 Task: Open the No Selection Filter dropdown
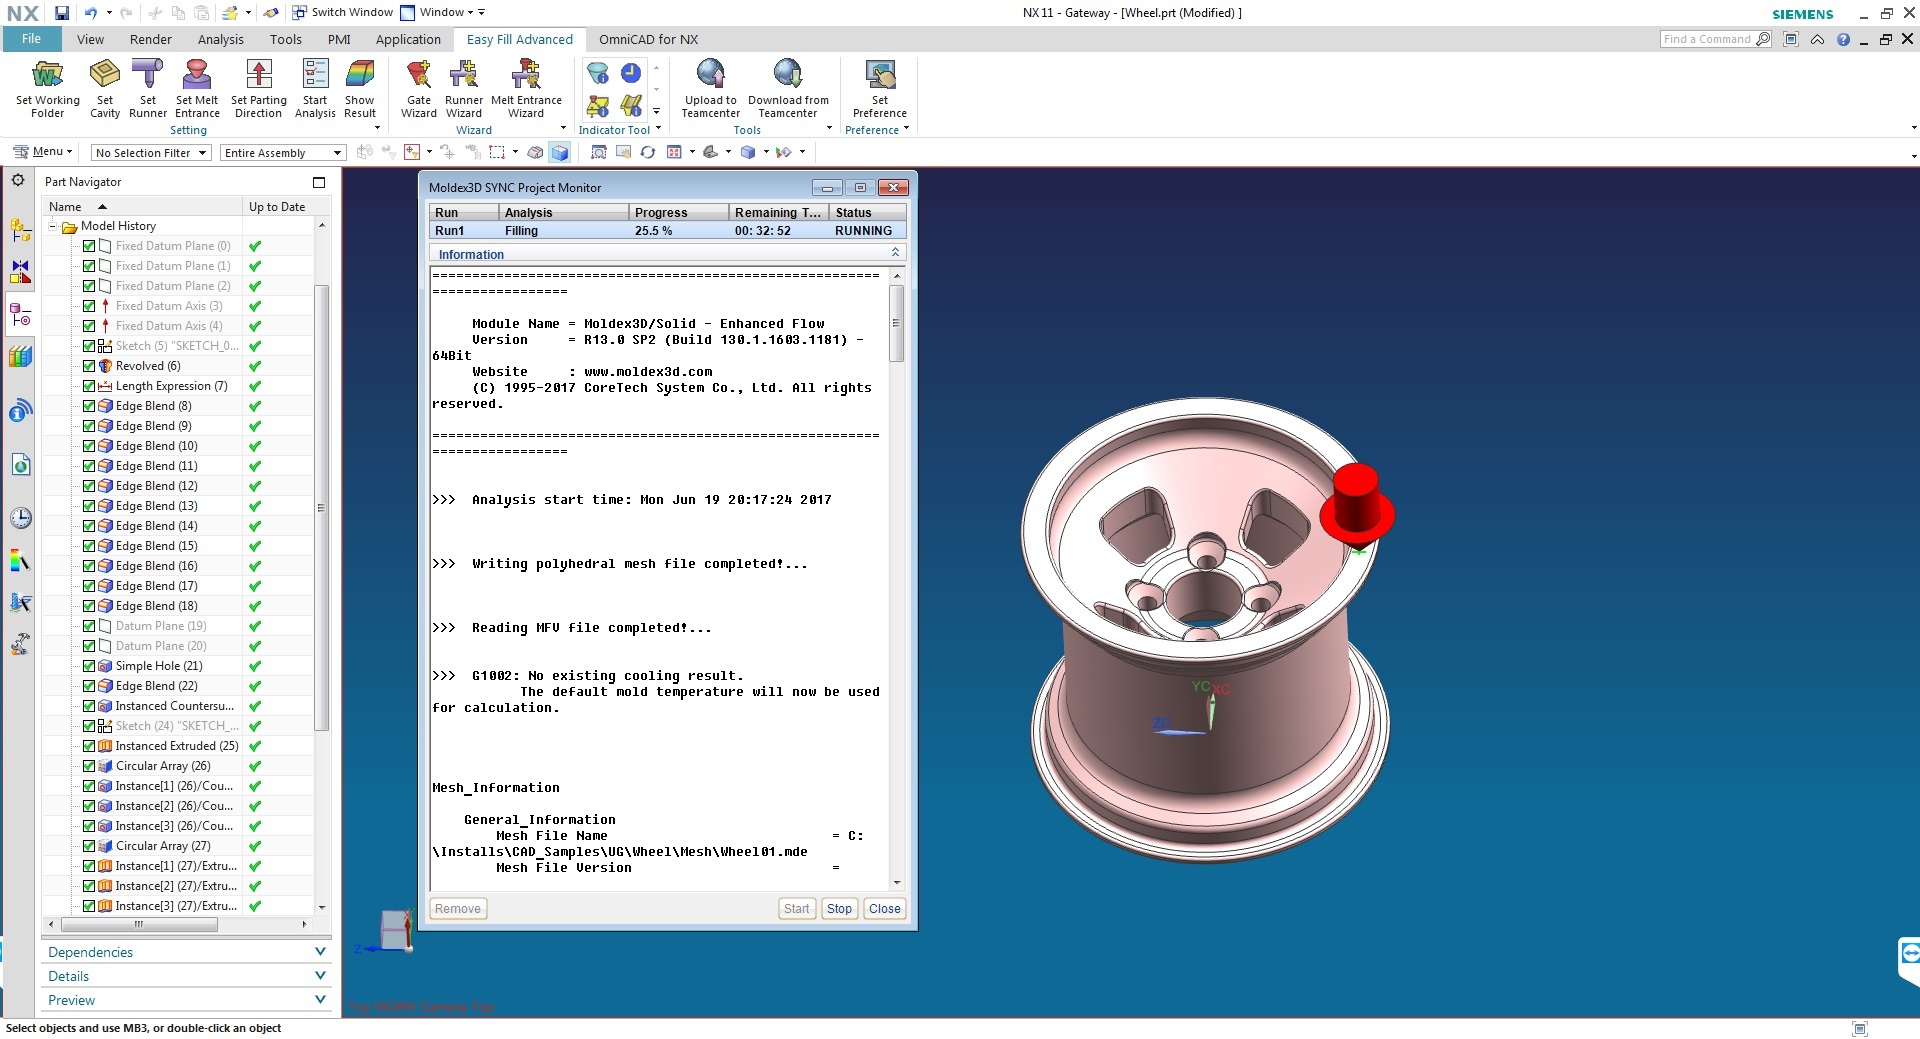151,153
